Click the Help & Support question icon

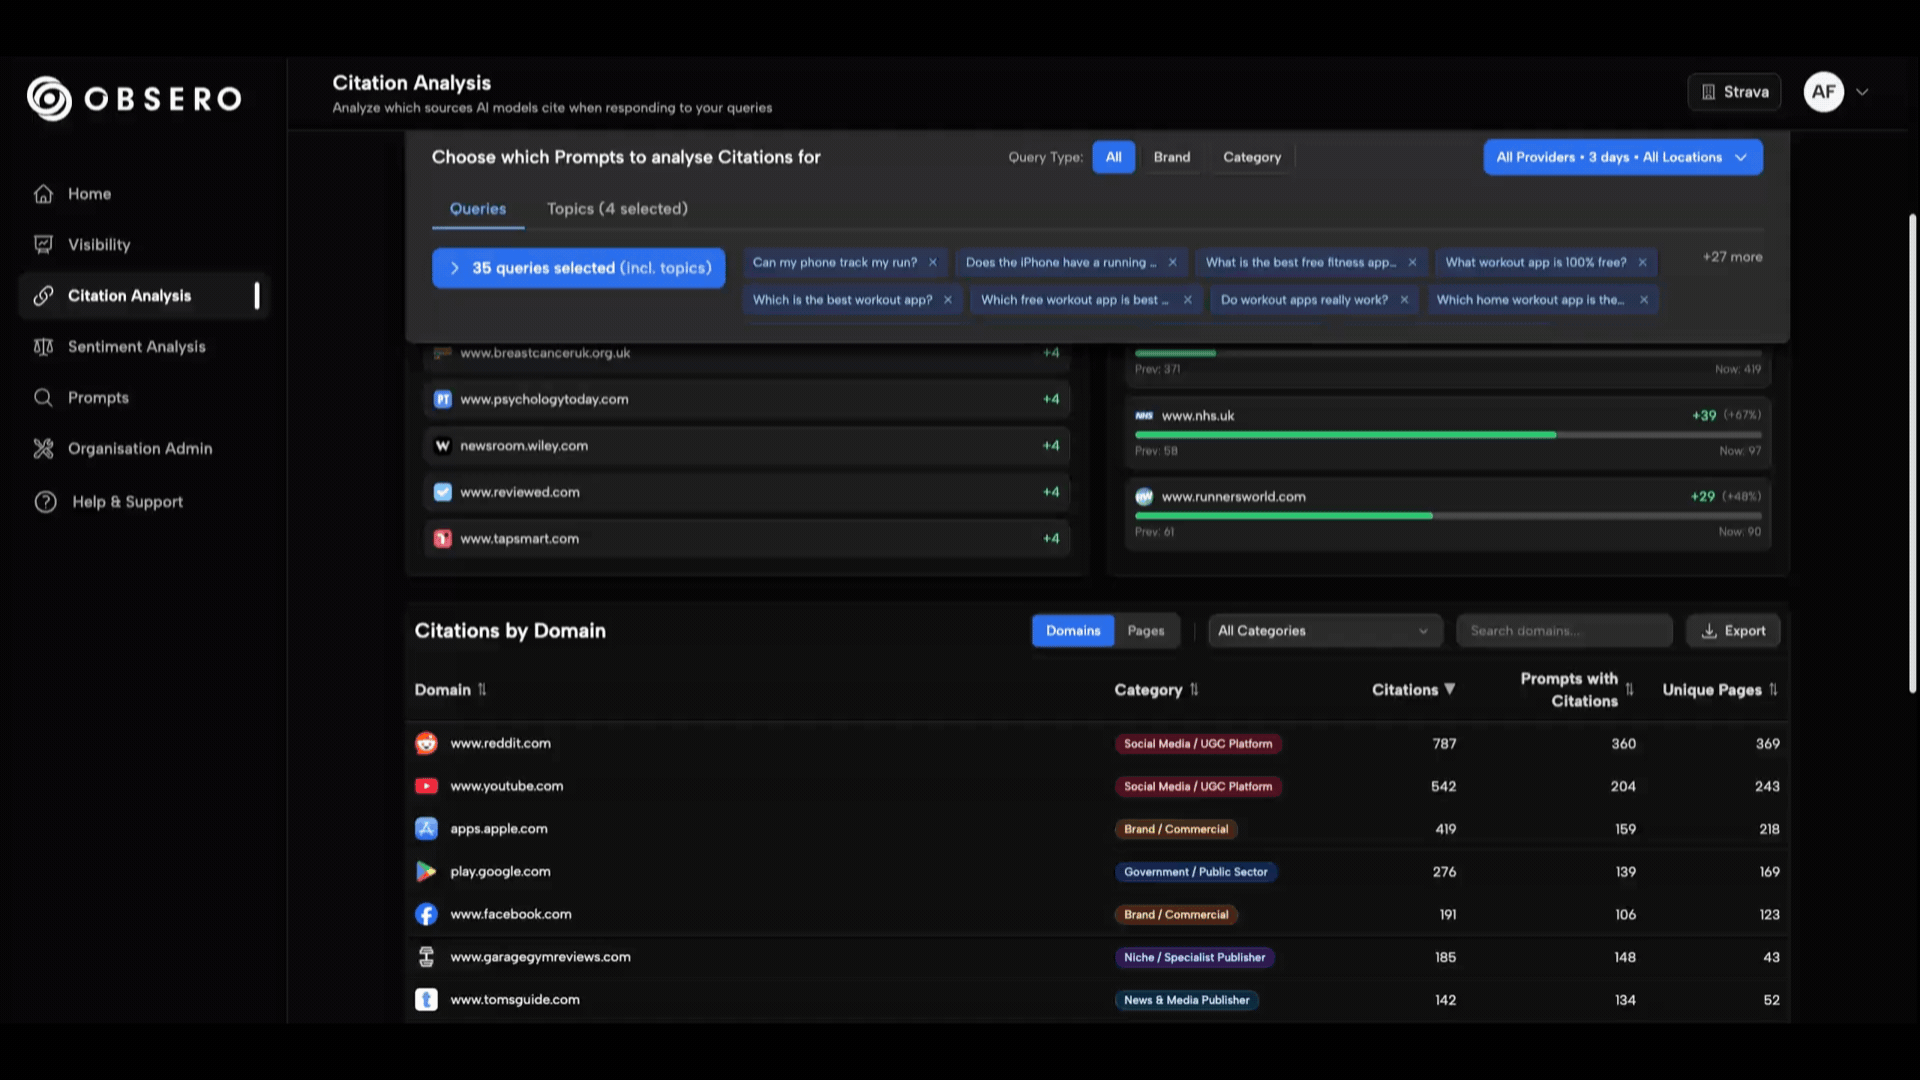point(45,502)
